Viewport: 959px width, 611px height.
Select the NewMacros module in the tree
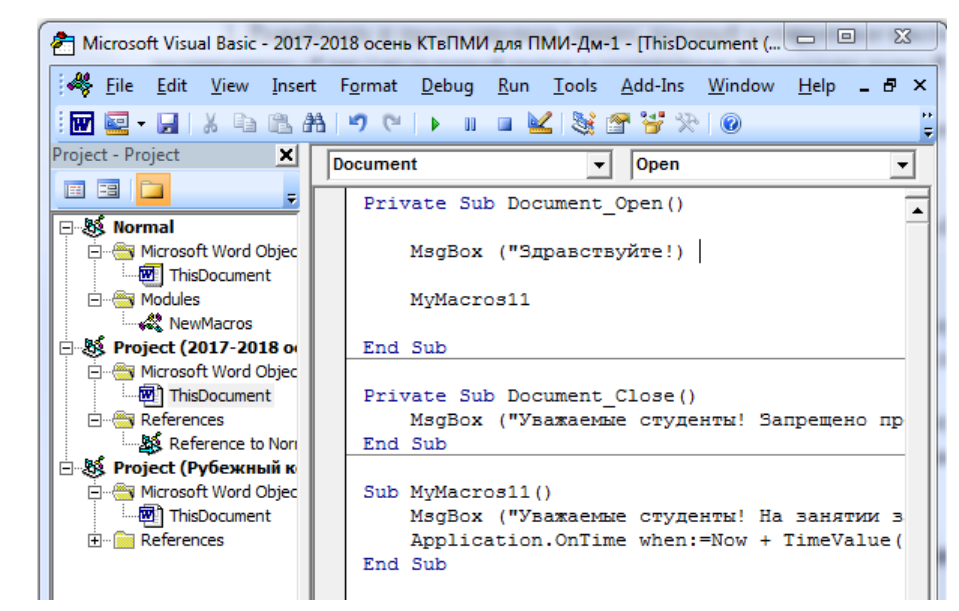(x=210, y=324)
